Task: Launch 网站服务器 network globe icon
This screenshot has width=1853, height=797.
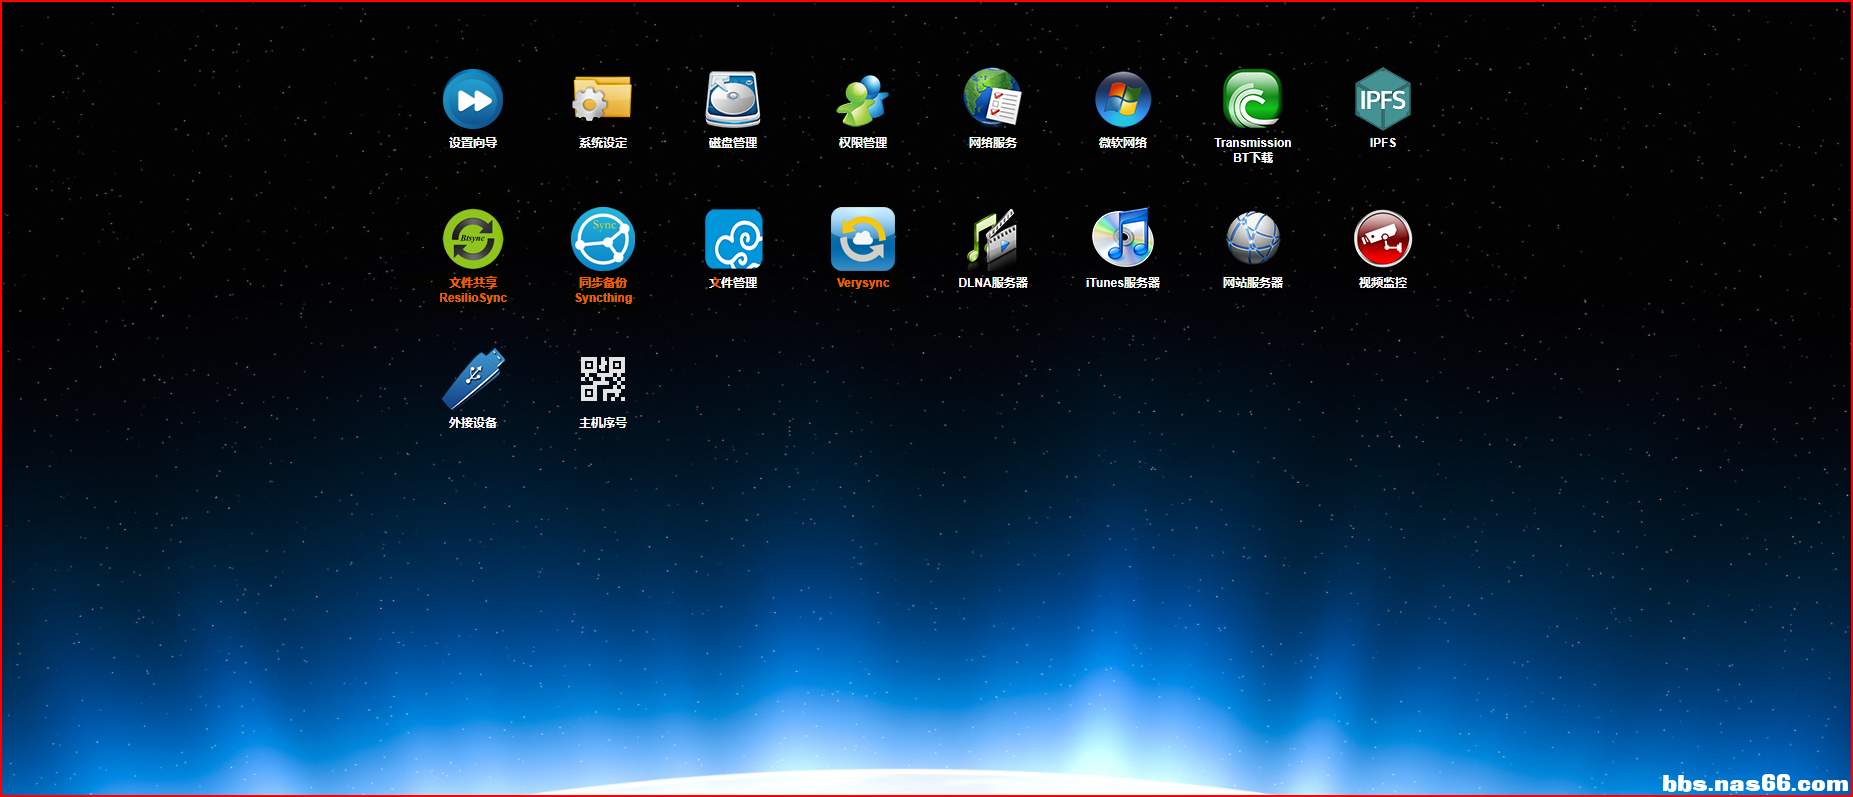Action: (1253, 239)
